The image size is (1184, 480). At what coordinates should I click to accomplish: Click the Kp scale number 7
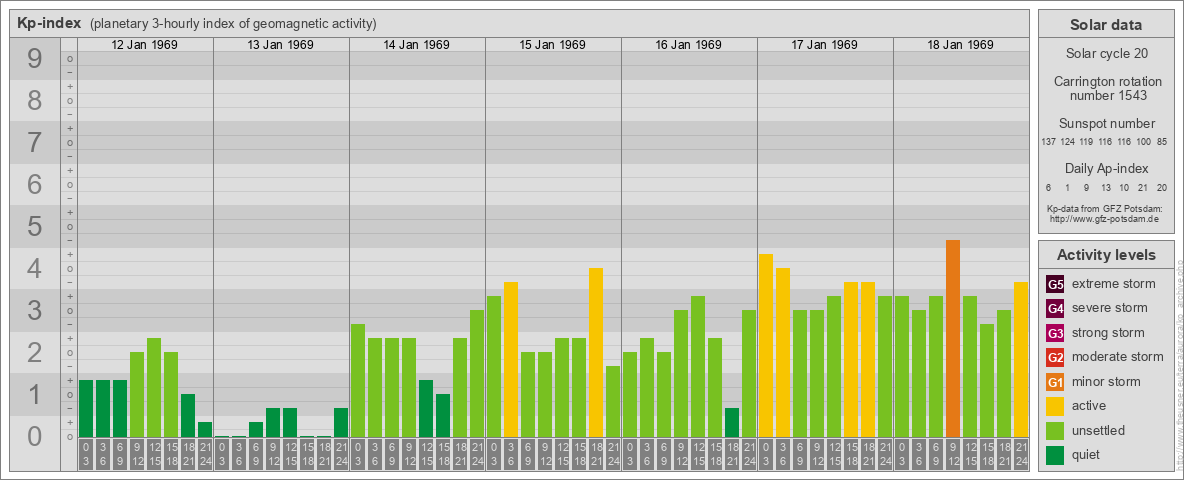coord(34,143)
